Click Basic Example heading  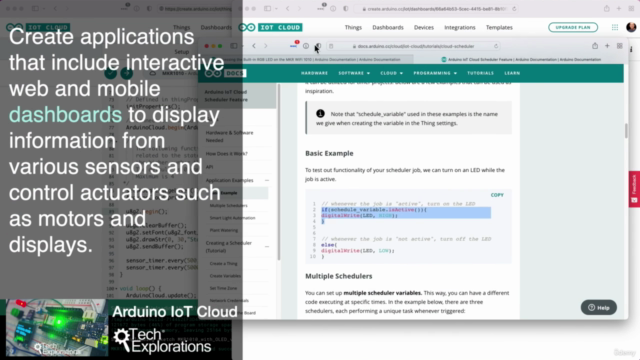pos(329,153)
